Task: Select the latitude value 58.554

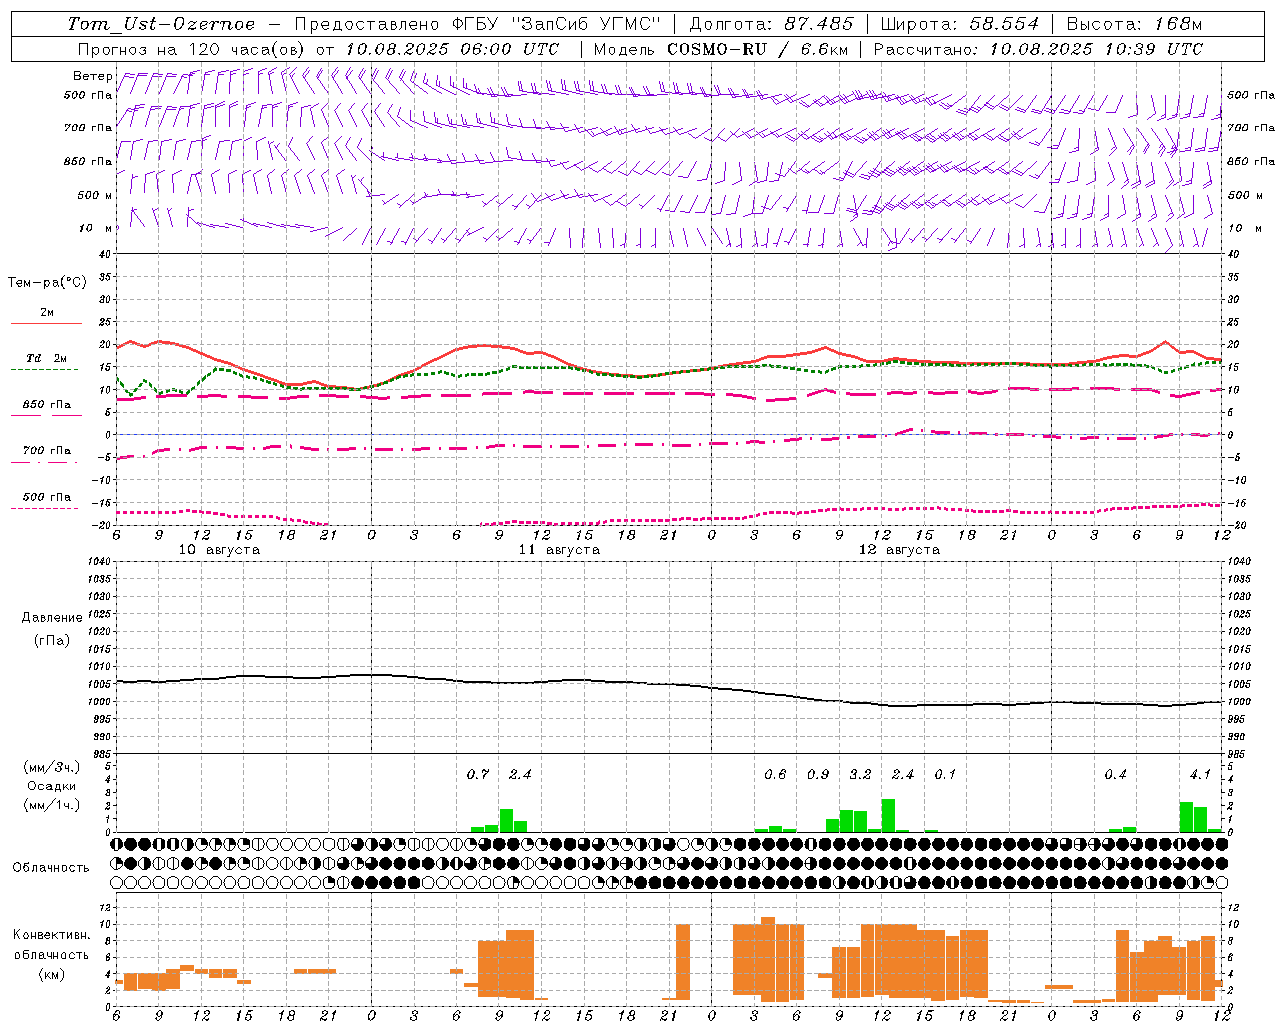Action: [x=1005, y=24]
